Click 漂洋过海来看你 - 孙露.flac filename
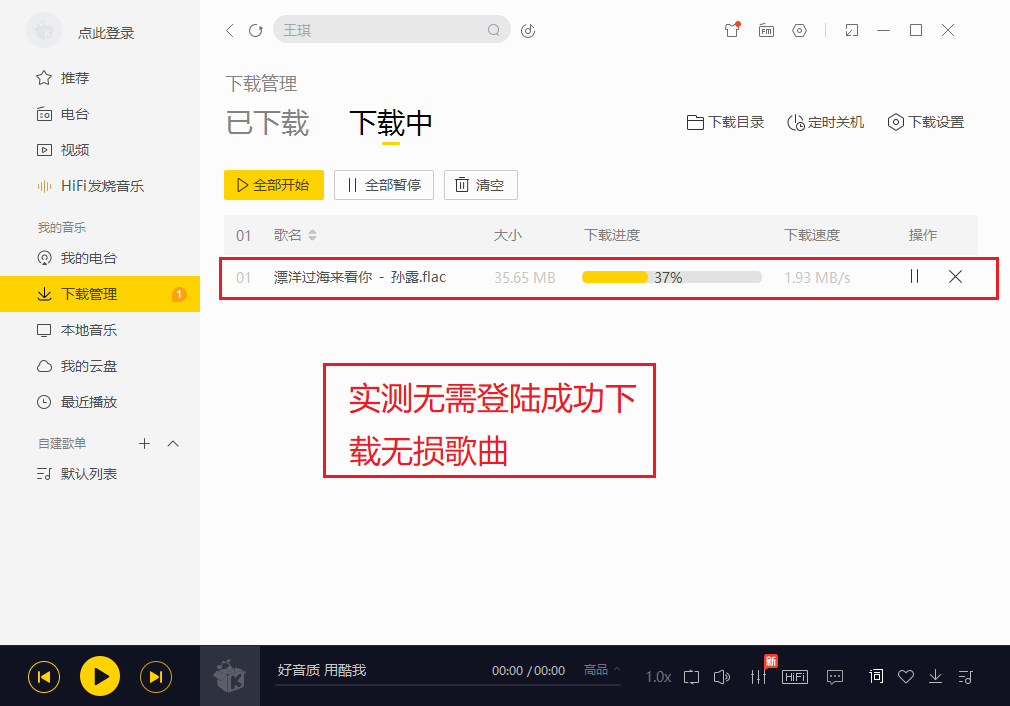The image size is (1010, 706). [x=359, y=277]
